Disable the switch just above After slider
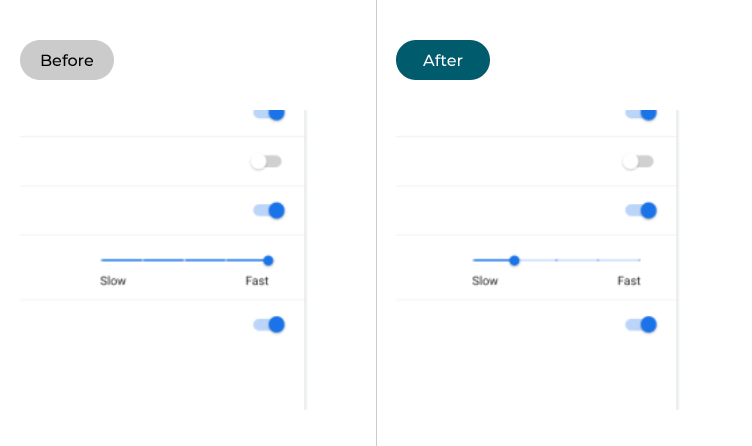This screenshot has width=752, height=446. pos(641,211)
